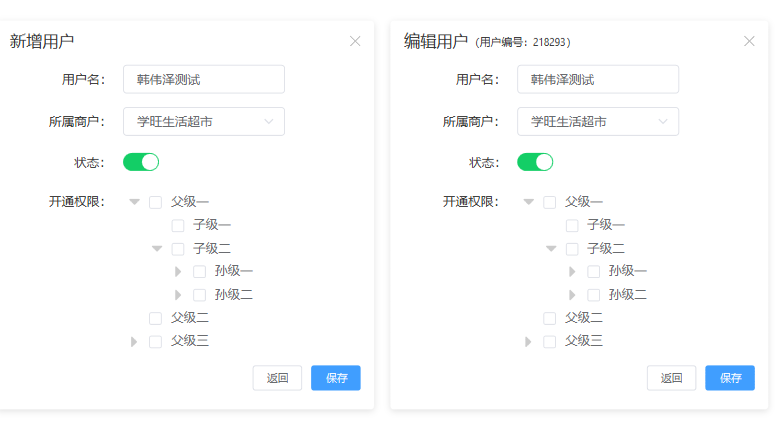Collapse 子级二 arrow in 编辑用户 dialog
The width and height of the screenshot is (776, 429).
pos(550,249)
